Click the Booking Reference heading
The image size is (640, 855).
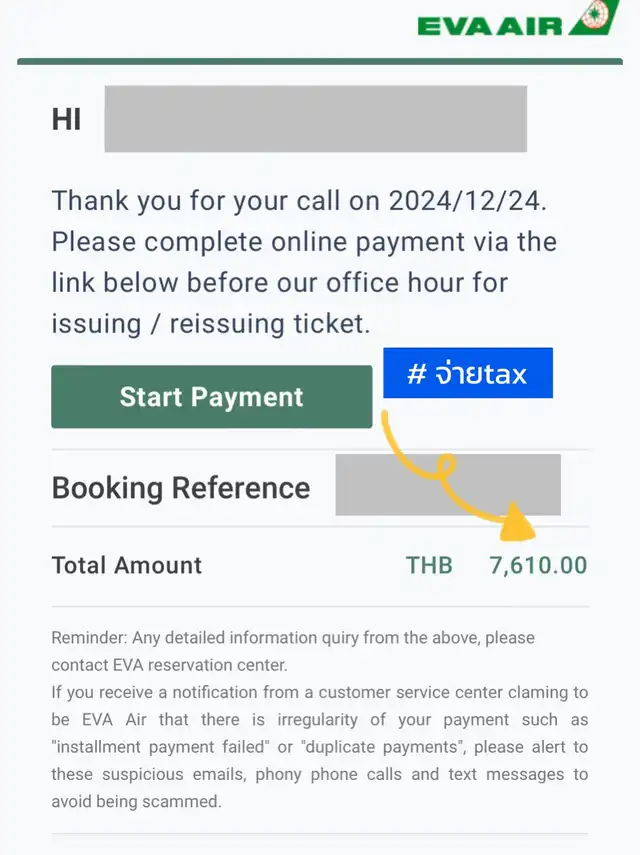[181, 488]
